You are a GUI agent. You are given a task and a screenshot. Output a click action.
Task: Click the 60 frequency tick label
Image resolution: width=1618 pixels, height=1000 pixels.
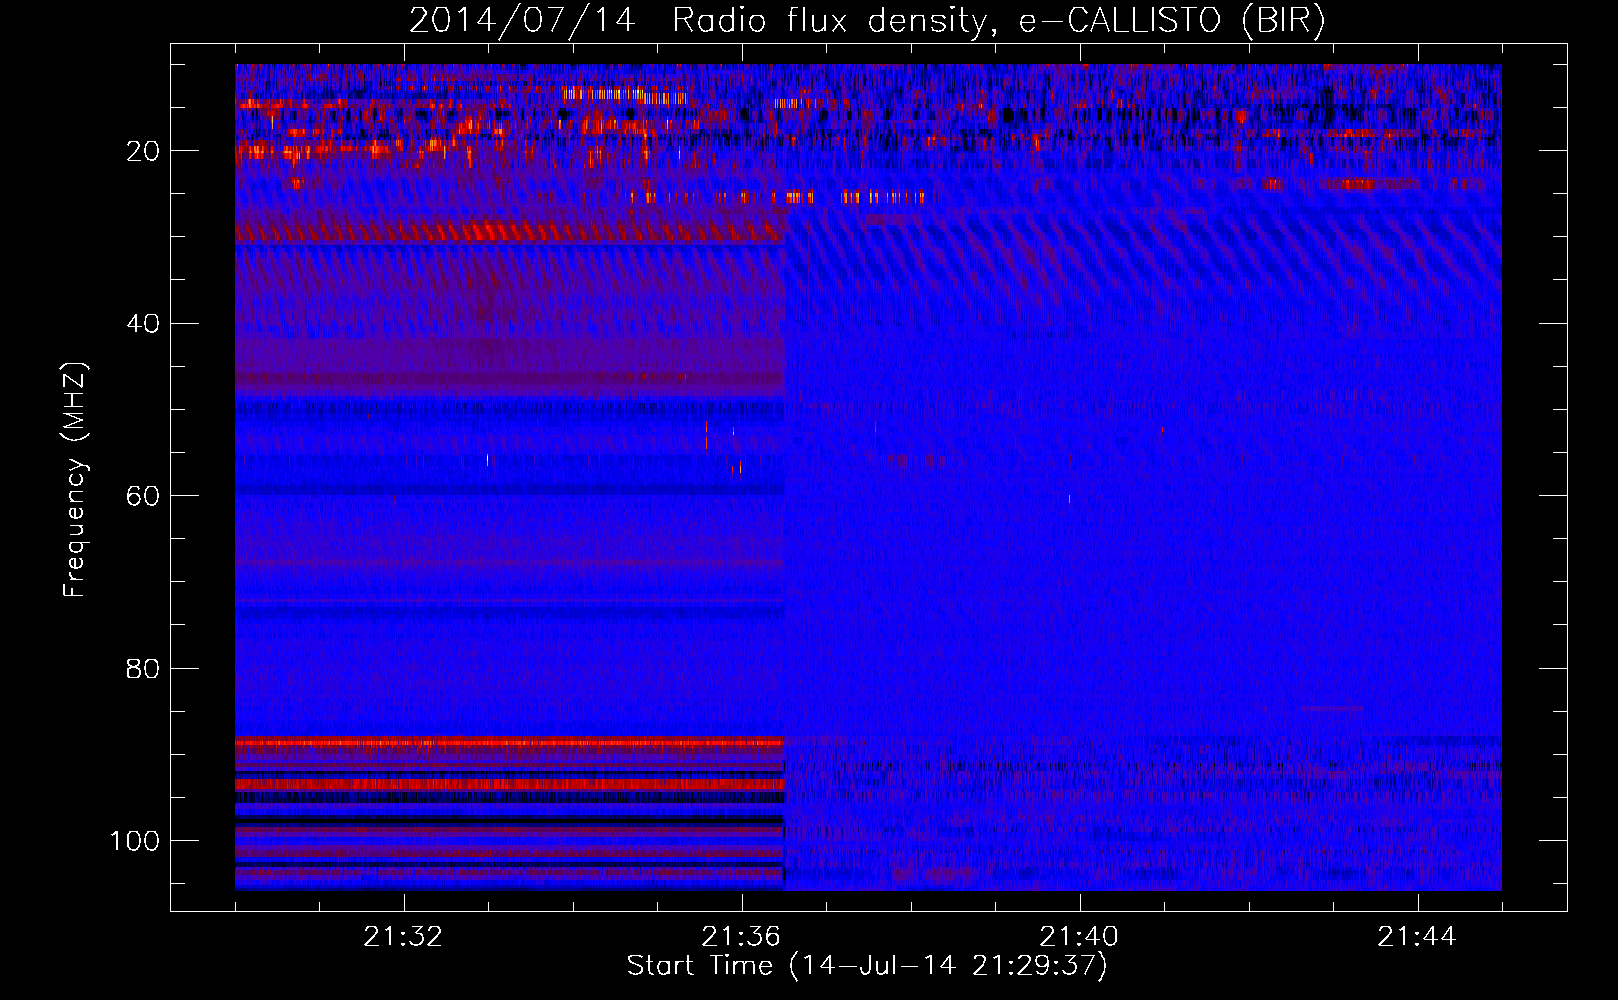[x=144, y=496]
